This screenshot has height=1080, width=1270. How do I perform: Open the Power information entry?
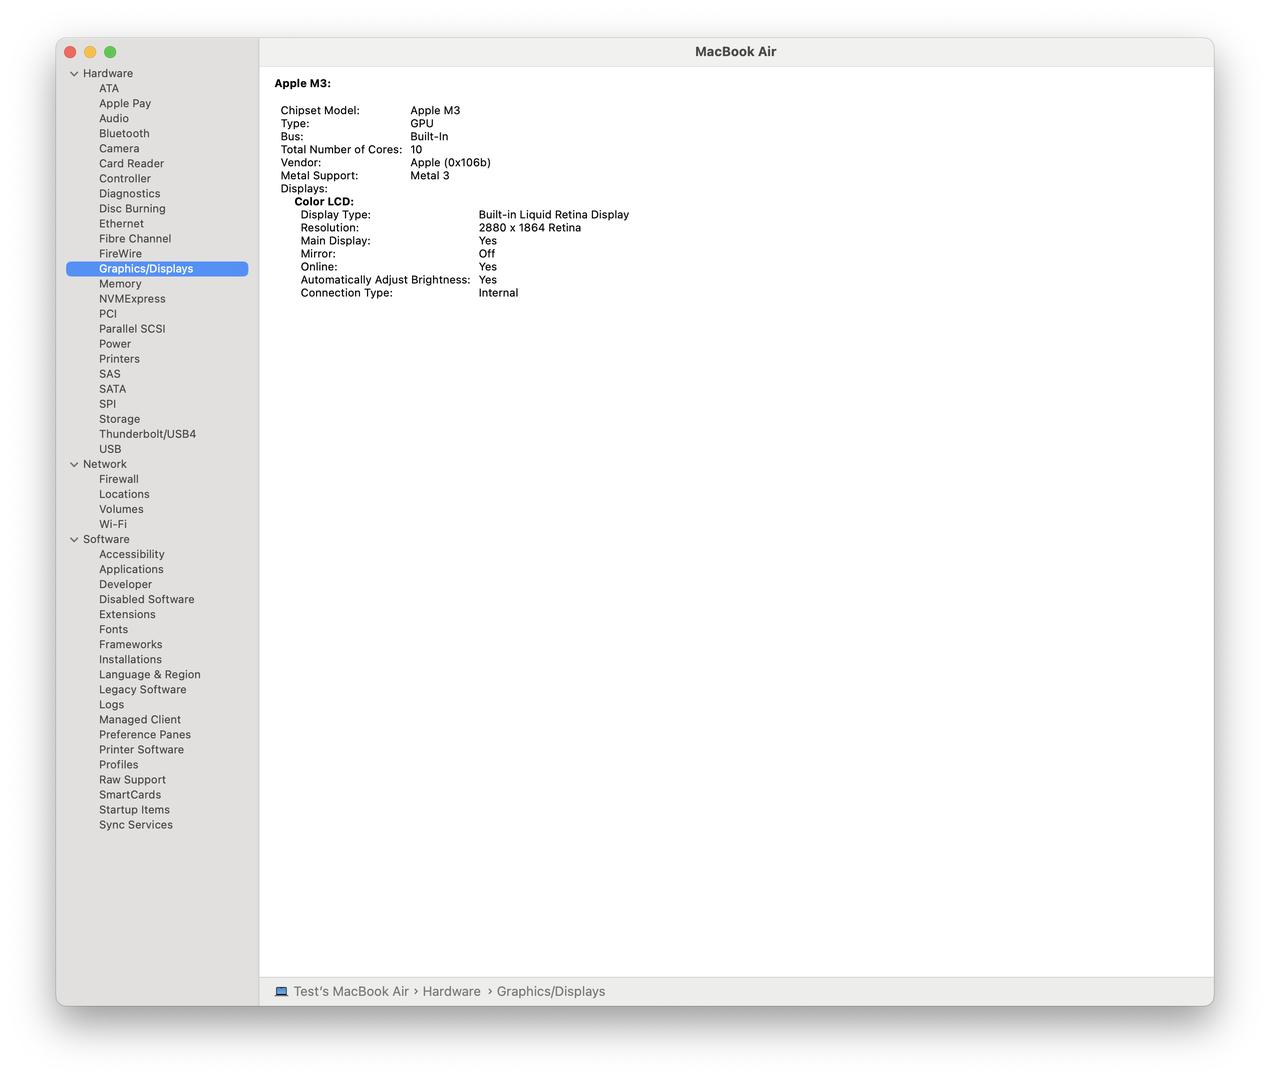point(115,344)
